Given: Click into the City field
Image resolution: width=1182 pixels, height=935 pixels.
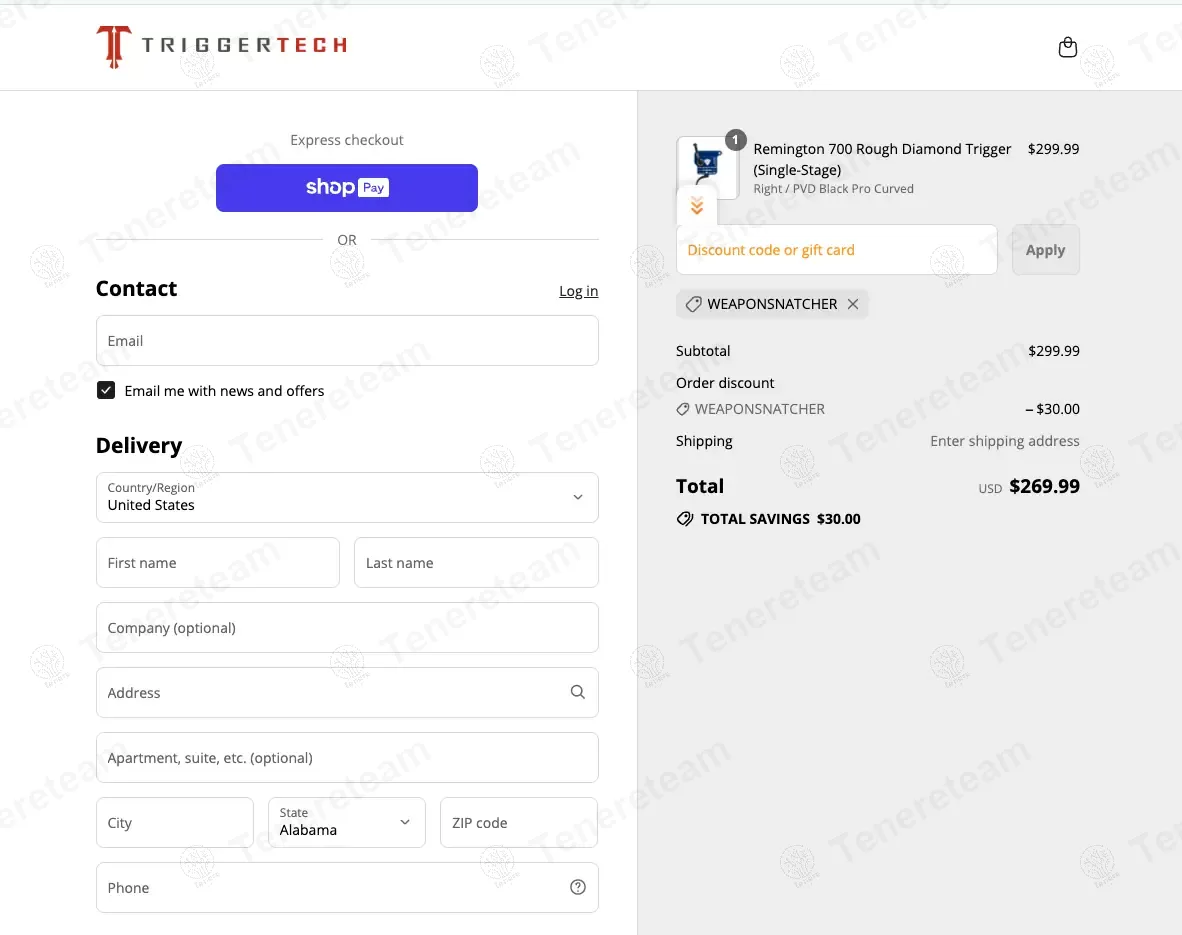Looking at the screenshot, I should 175,822.
